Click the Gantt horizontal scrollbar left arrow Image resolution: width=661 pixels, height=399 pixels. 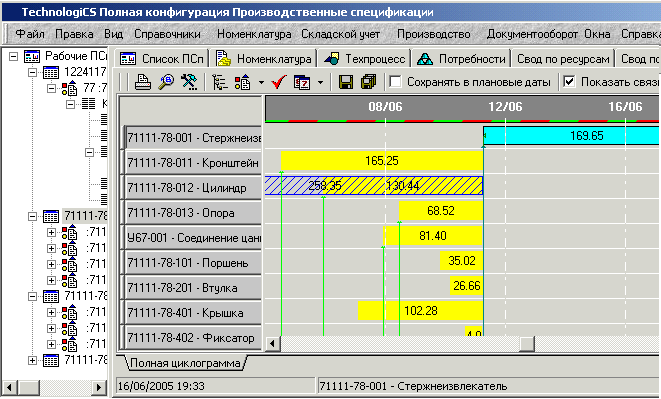(272, 343)
